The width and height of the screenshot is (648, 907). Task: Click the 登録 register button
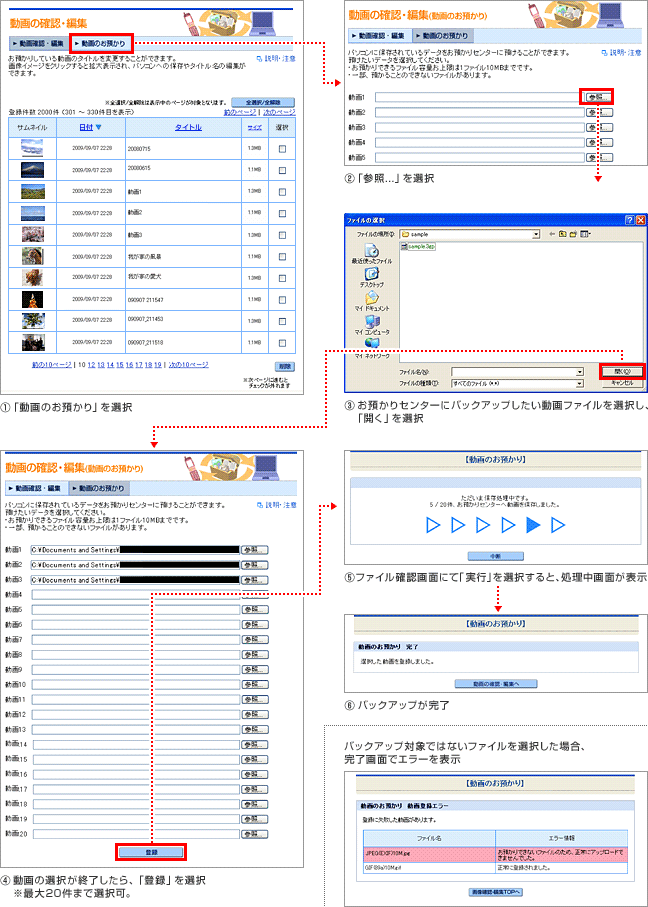pyautogui.click(x=152, y=851)
